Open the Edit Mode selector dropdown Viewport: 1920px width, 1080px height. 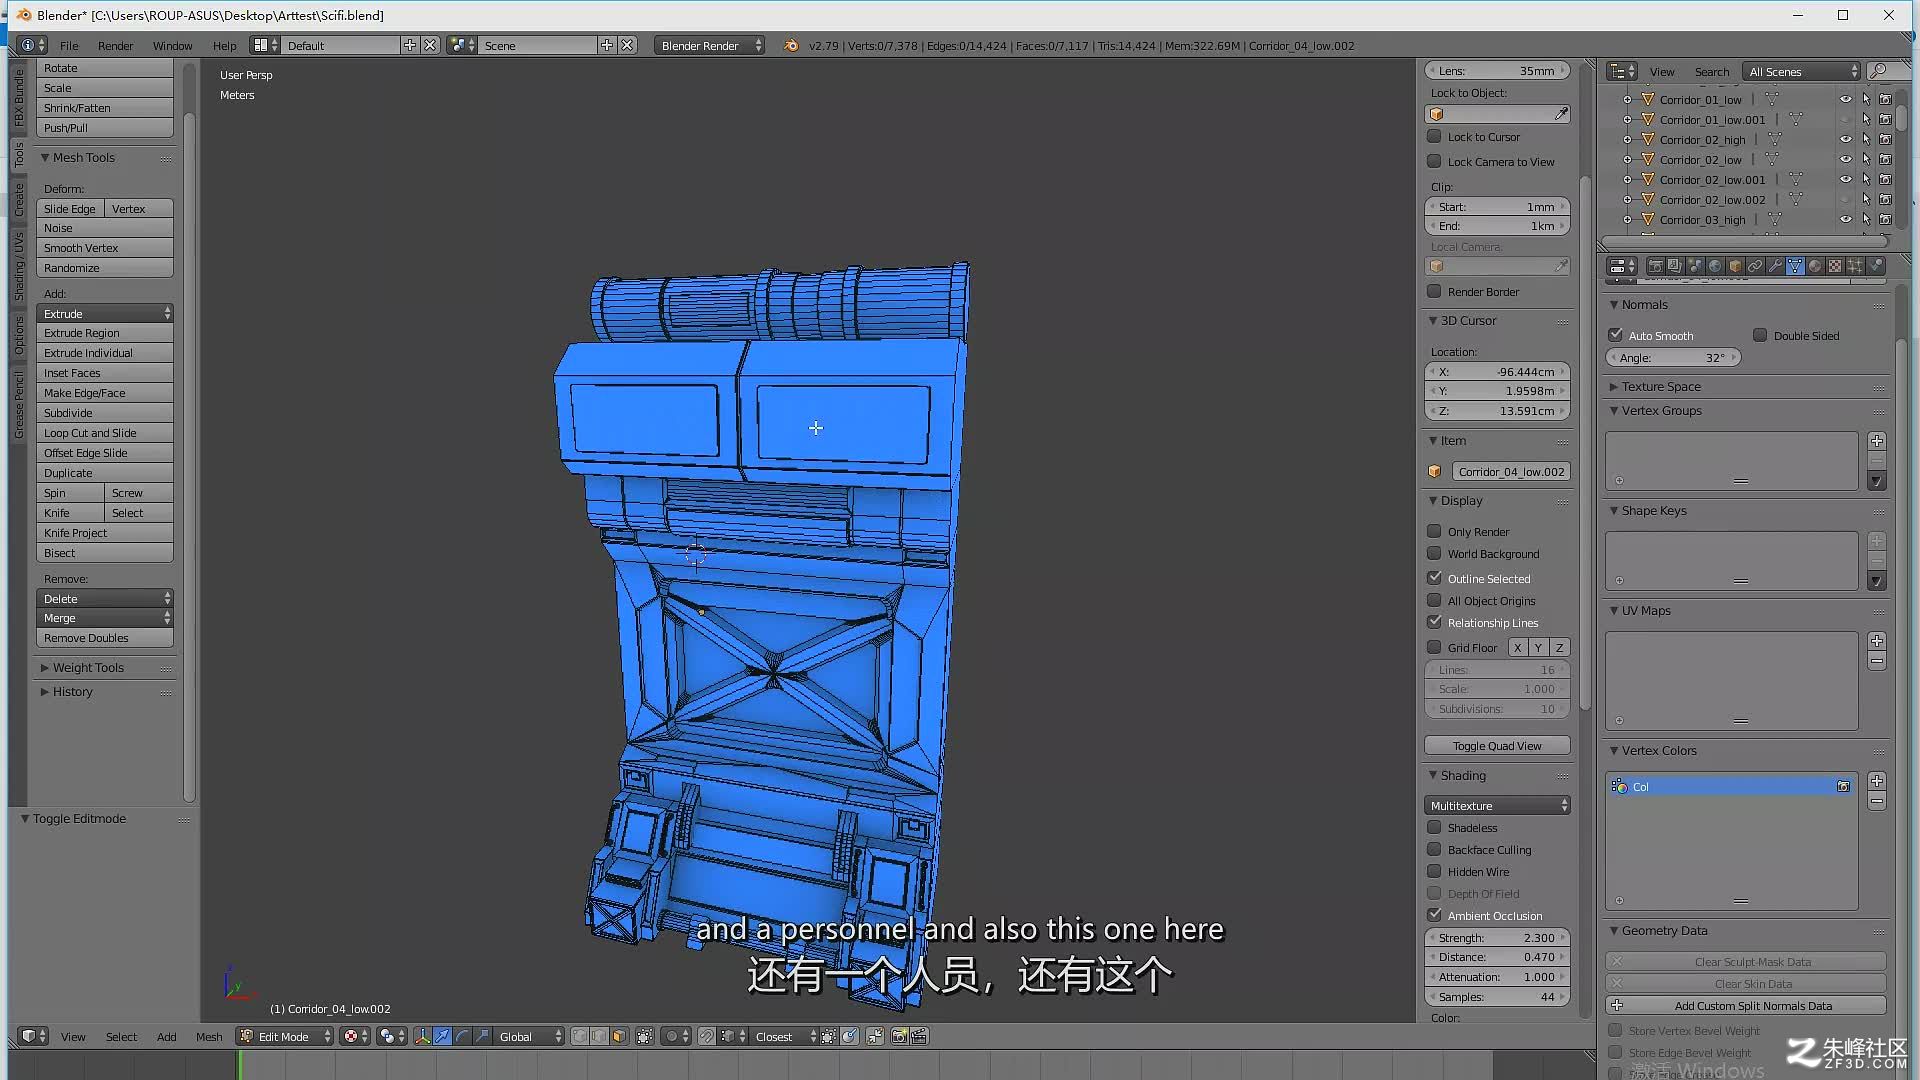[285, 1037]
